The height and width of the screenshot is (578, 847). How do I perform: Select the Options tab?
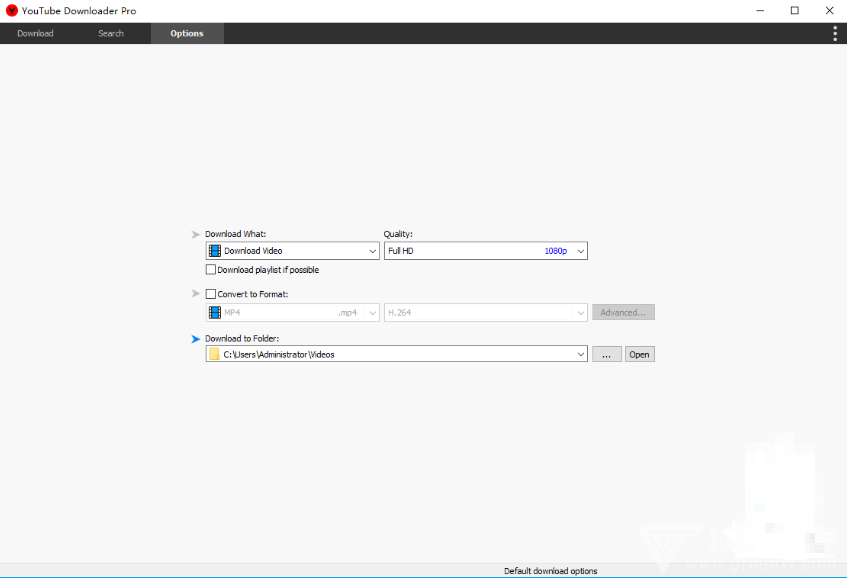[187, 33]
